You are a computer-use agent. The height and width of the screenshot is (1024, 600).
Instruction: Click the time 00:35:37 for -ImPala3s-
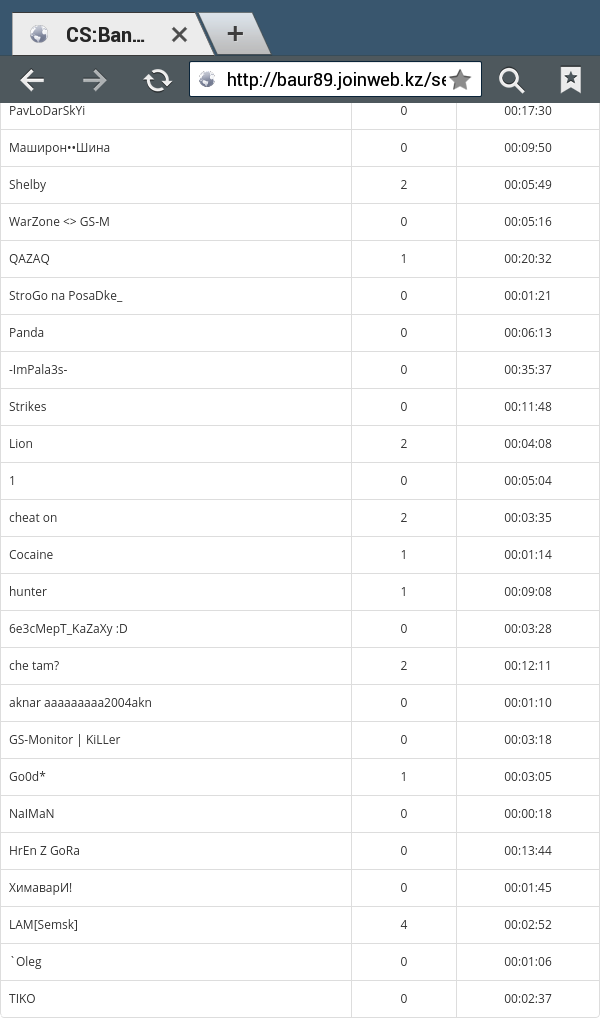528,370
